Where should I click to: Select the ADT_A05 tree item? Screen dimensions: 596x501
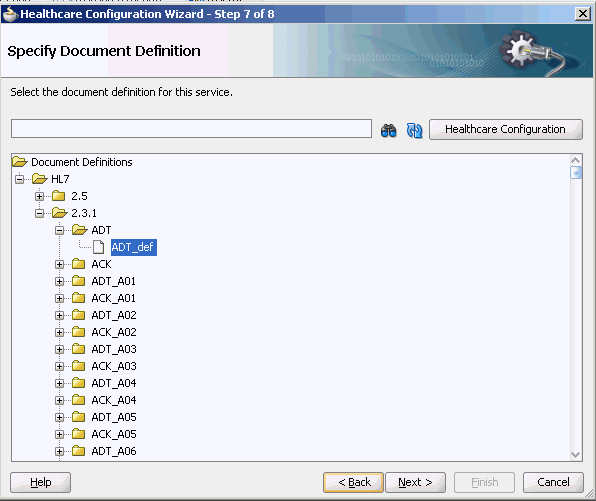(114, 417)
